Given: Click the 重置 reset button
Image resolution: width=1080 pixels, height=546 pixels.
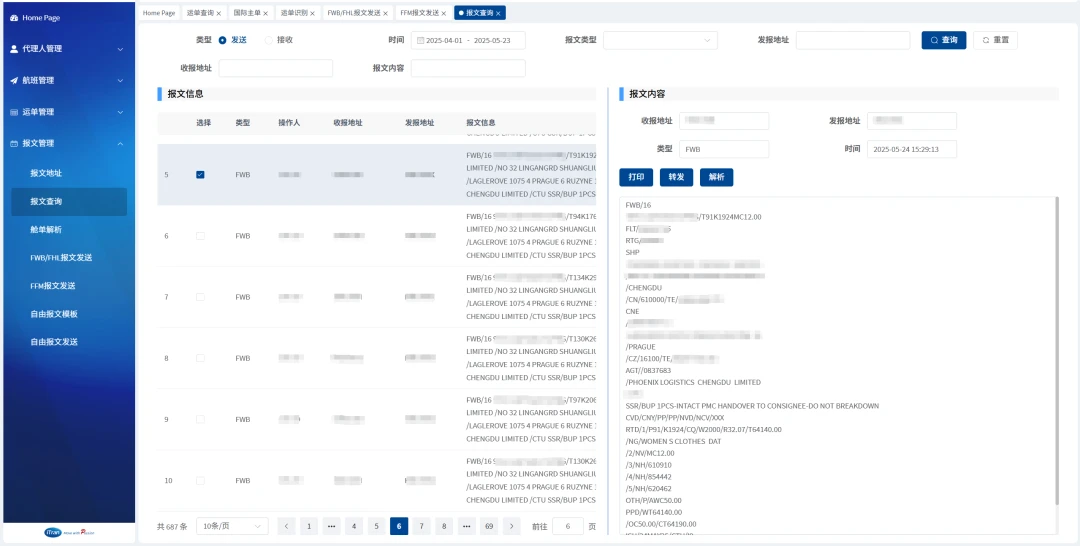Looking at the screenshot, I should pos(995,41).
